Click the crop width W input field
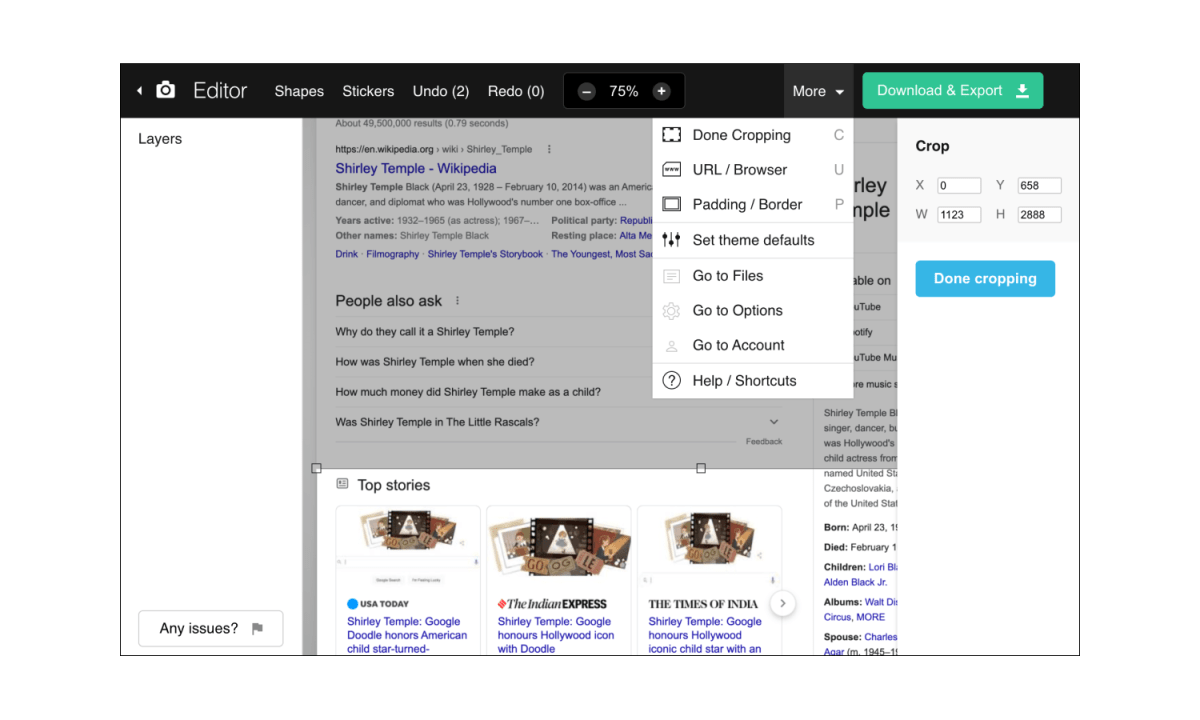This screenshot has height=720, width=1200. pyautogui.click(x=958, y=215)
